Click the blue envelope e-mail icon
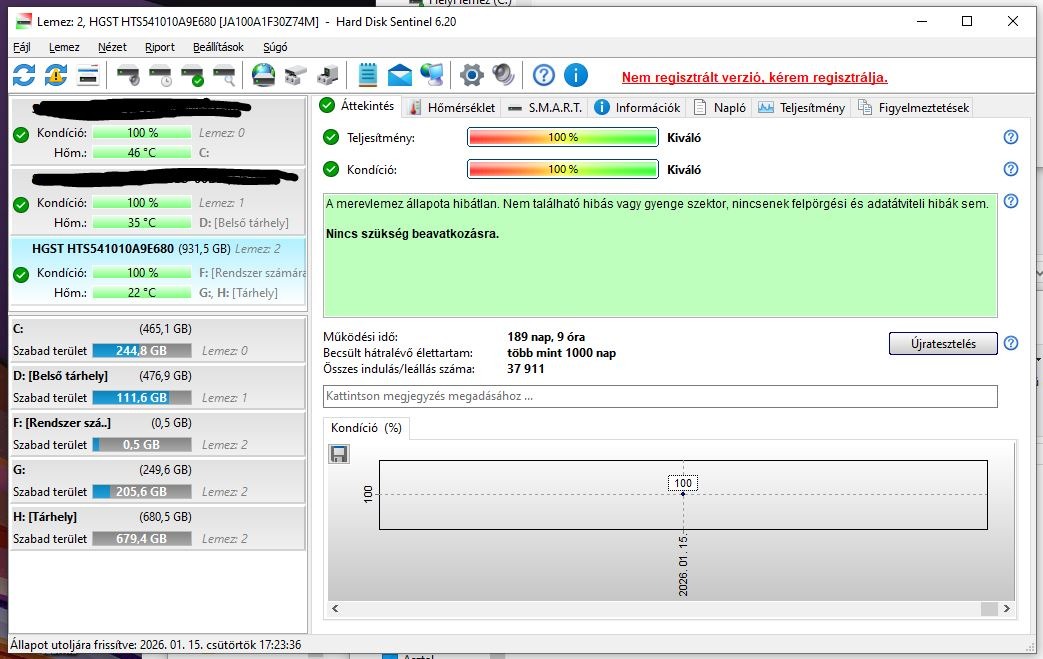Viewport: 1043px width, 659px height. coord(400,75)
